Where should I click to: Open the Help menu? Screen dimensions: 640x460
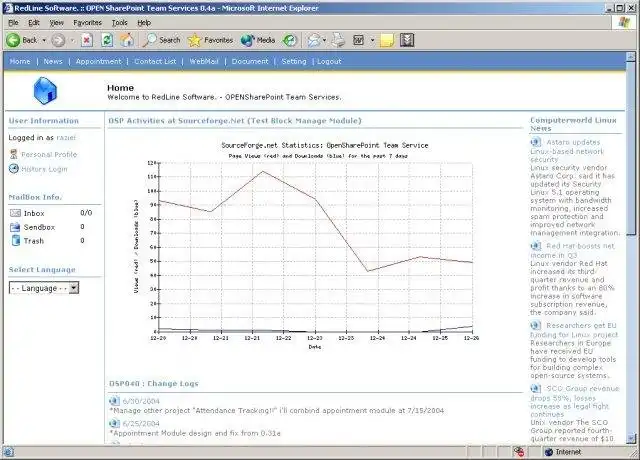click(144, 23)
